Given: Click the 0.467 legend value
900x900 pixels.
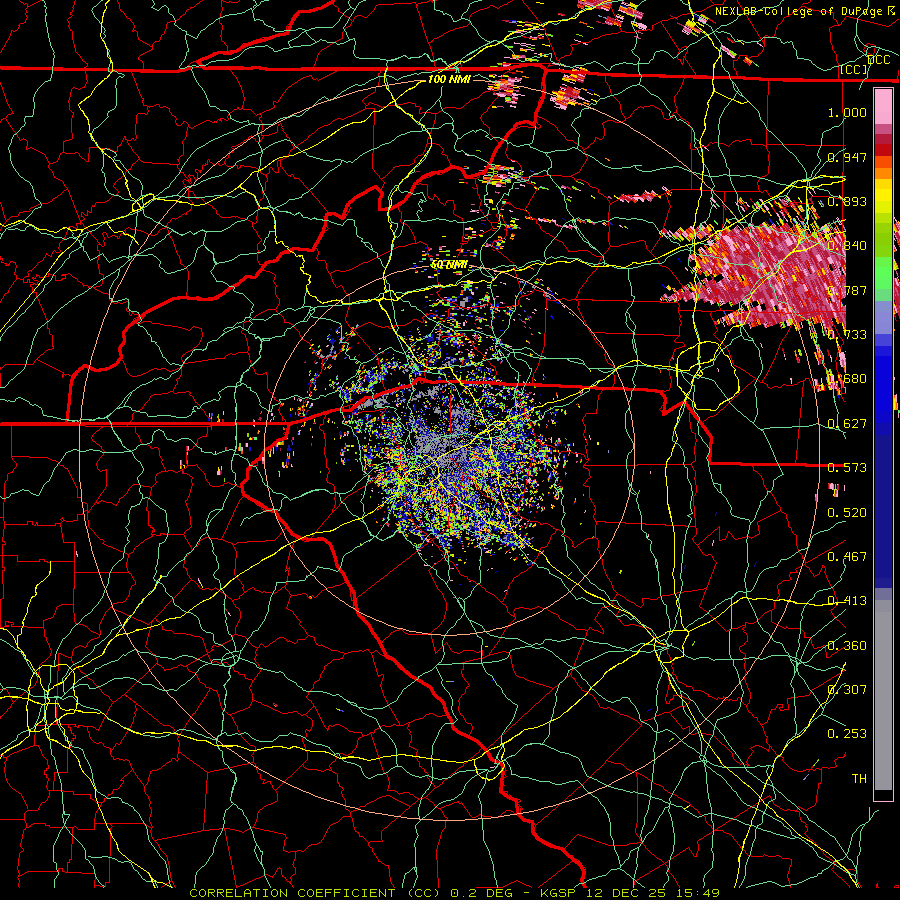Looking at the screenshot, I should pos(847,557).
